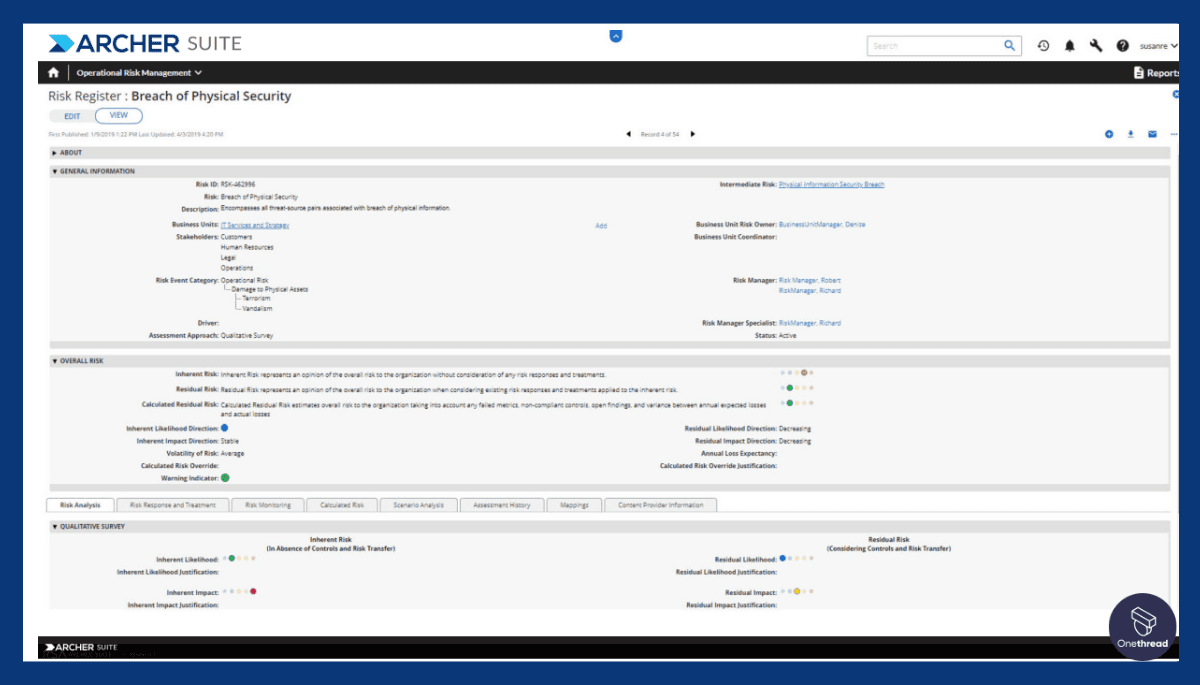Open admin settings with the wrench icon

coord(1096,45)
